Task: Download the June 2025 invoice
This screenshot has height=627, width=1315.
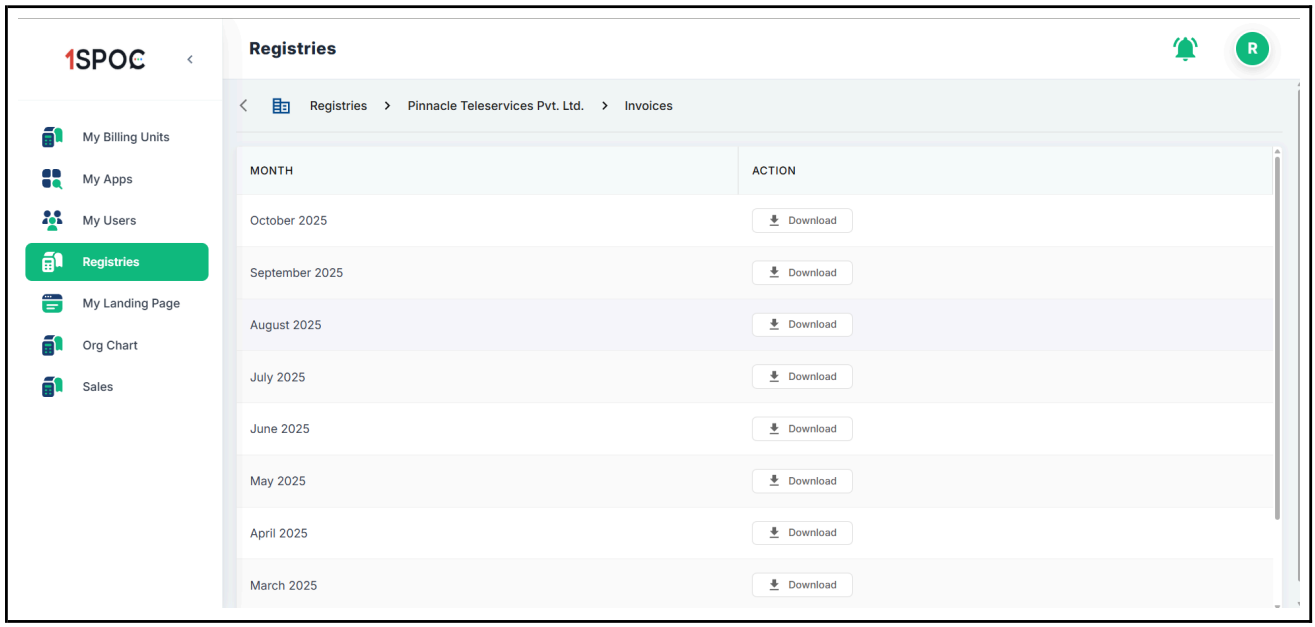Action: point(802,429)
